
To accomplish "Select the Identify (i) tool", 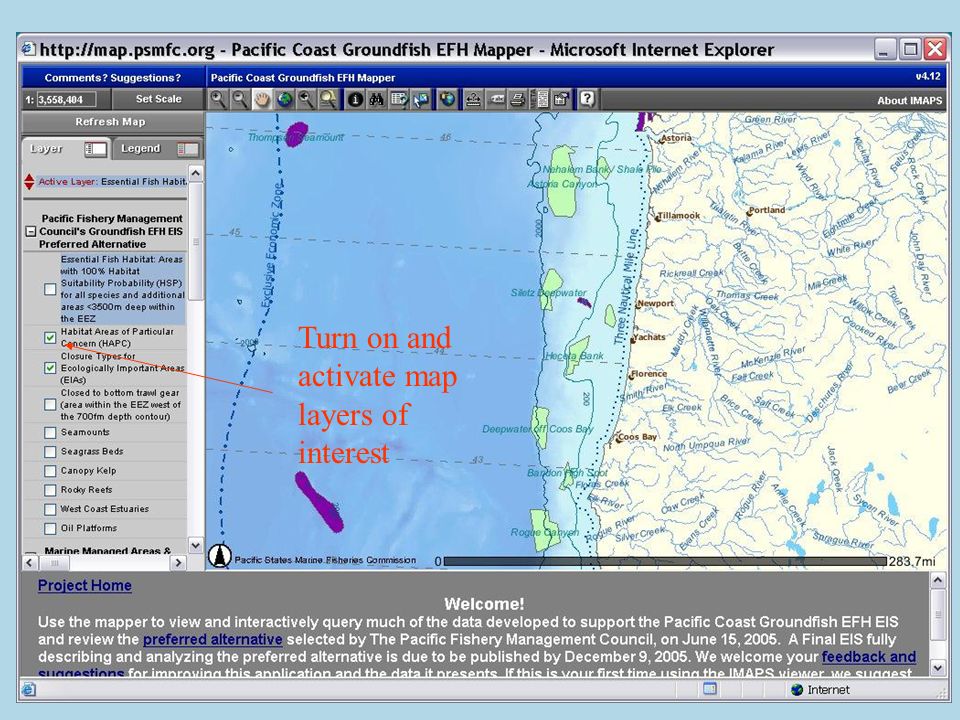I will tap(355, 99).
